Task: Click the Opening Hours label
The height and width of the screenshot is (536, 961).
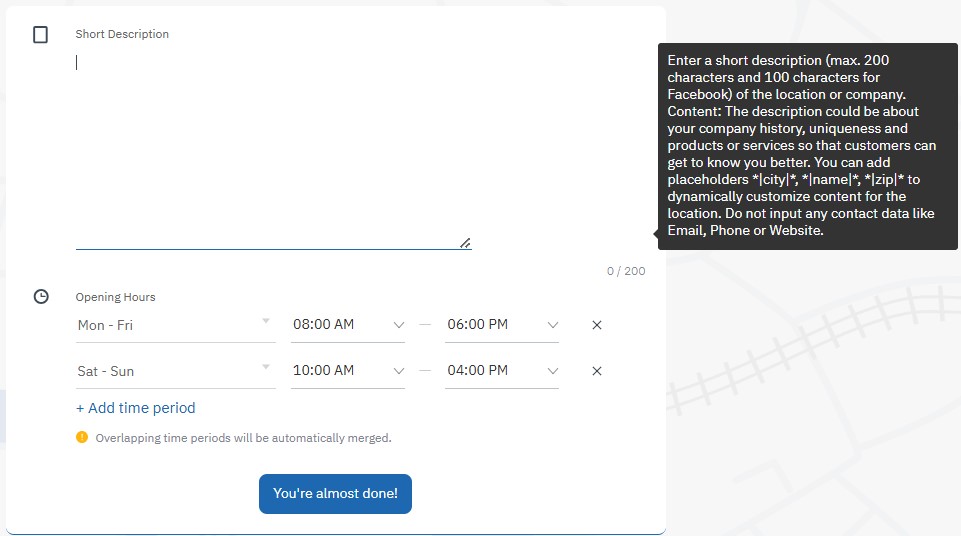Action: pos(116,297)
